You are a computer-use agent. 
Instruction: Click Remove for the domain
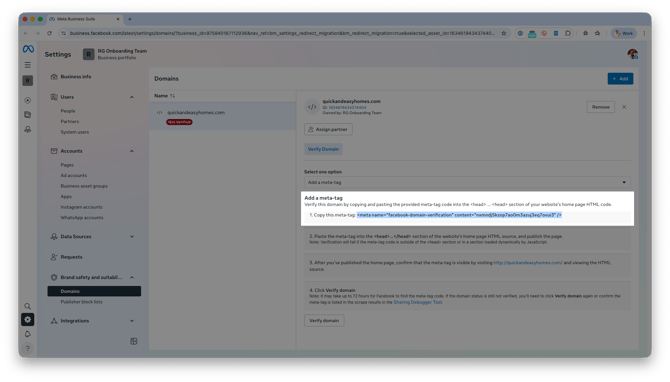click(x=601, y=107)
